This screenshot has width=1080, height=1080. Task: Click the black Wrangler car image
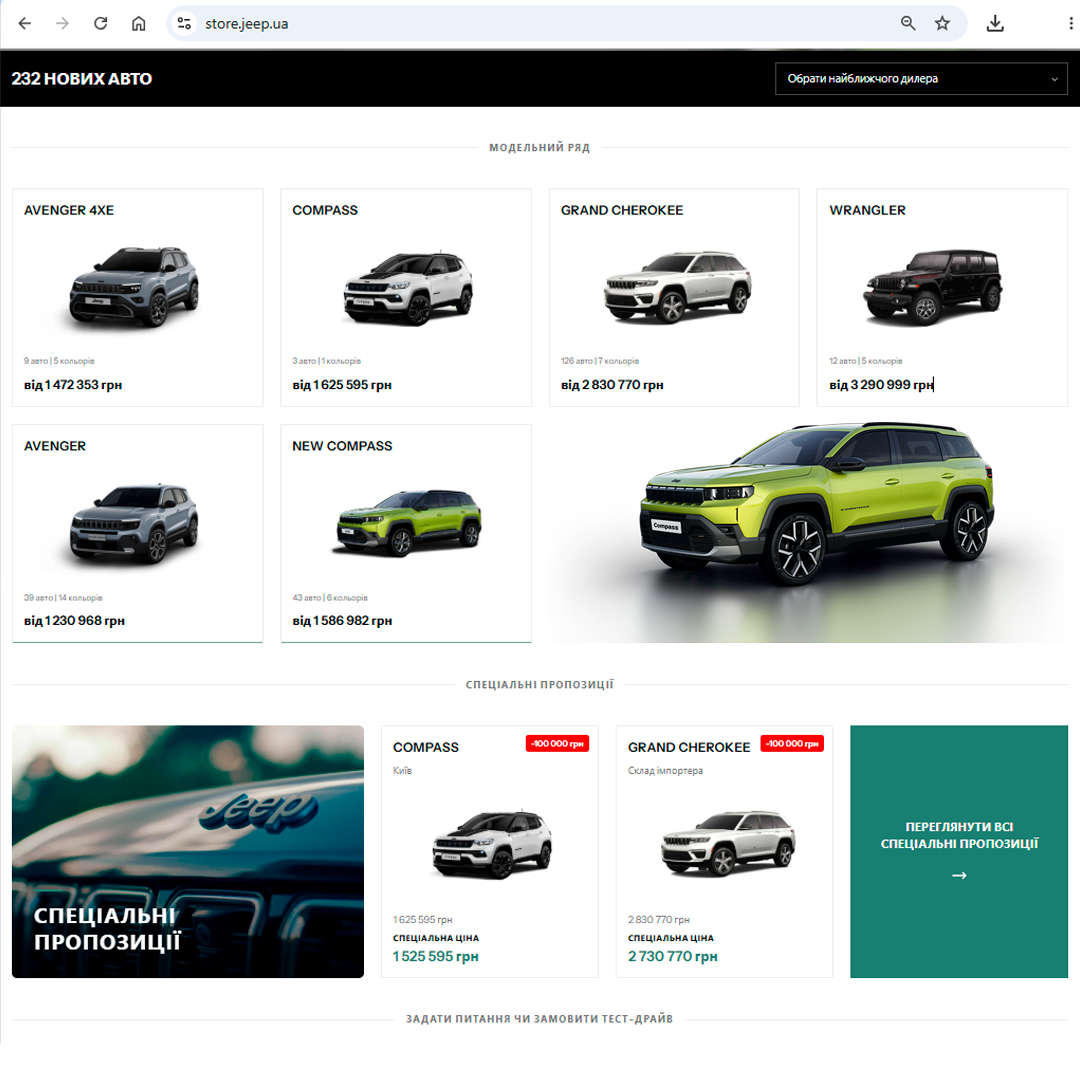click(933, 287)
